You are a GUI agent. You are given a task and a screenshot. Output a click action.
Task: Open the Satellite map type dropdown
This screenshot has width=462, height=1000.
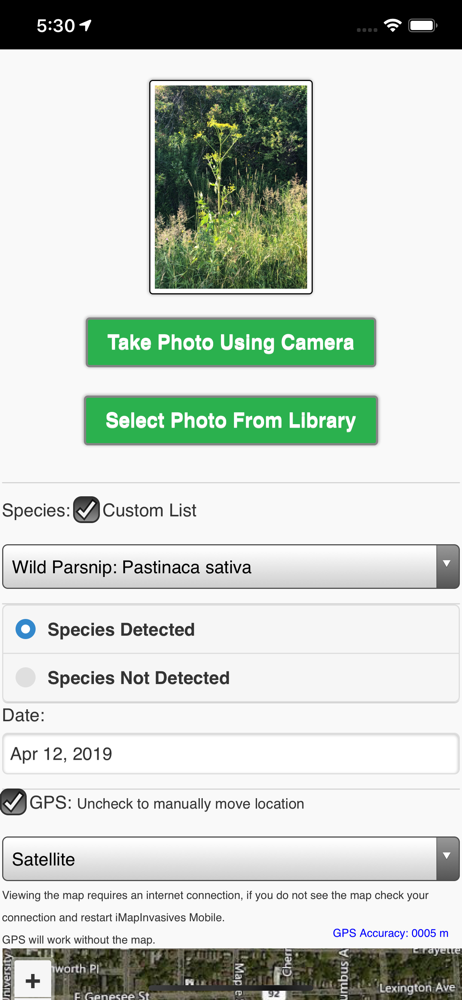(231, 859)
